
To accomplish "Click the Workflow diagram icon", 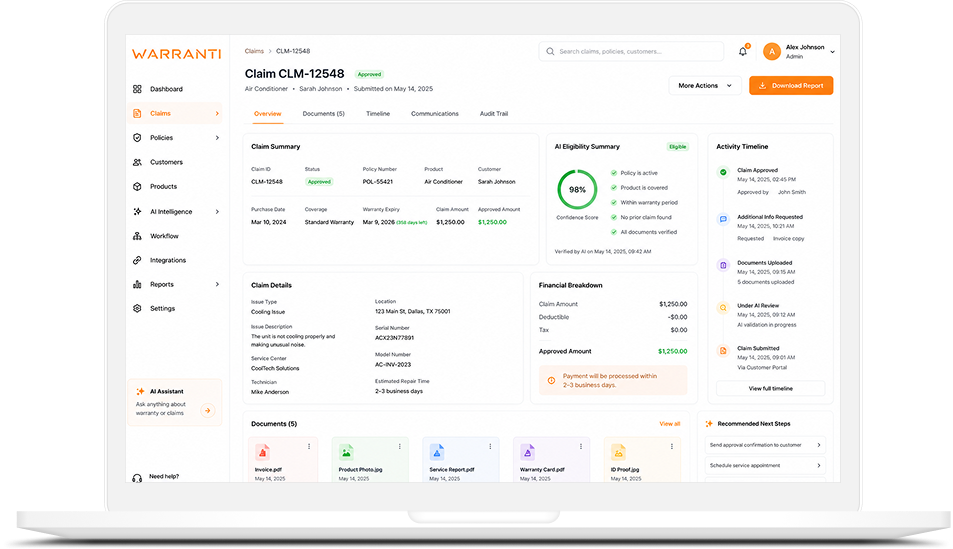I will (x=137, y=236).
